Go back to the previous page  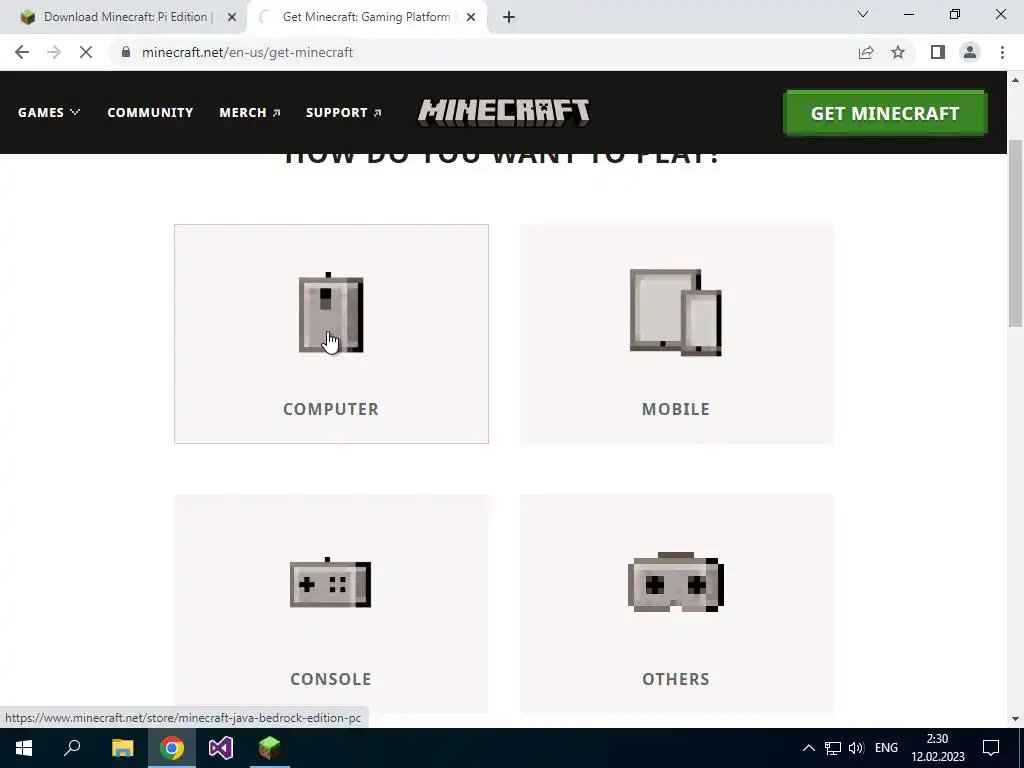[x=22, y=52]
